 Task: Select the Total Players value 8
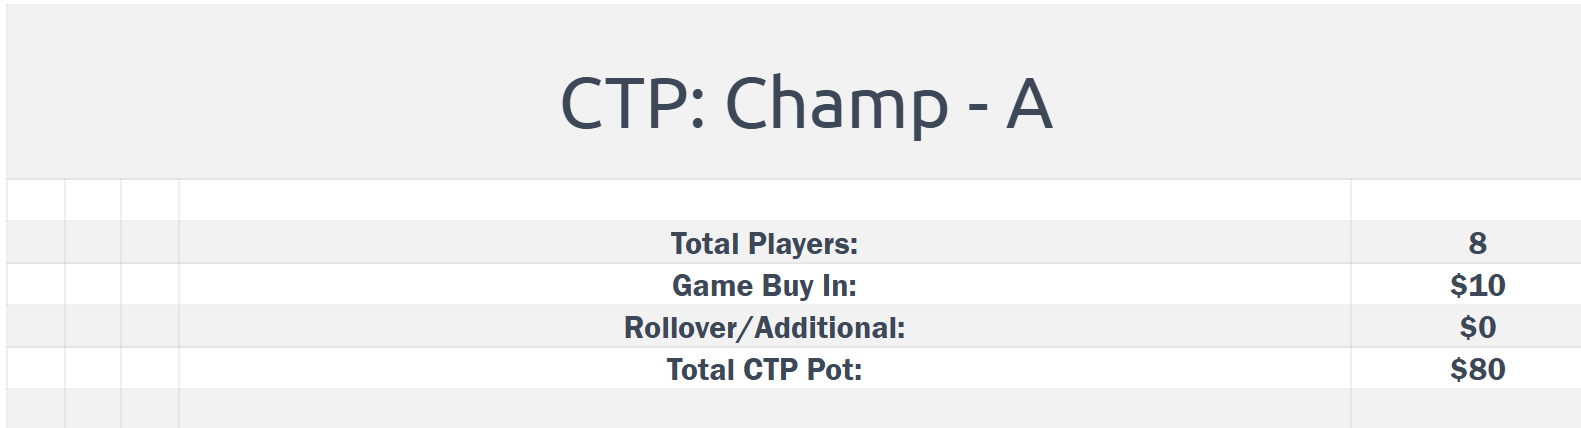[1476, 243]
